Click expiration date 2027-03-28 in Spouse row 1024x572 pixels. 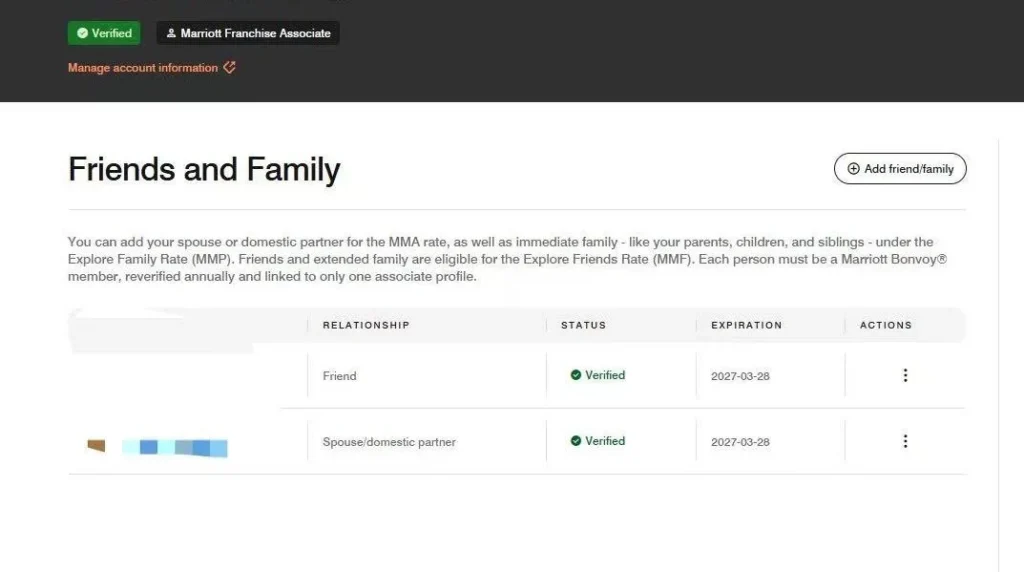coord(740,442)
